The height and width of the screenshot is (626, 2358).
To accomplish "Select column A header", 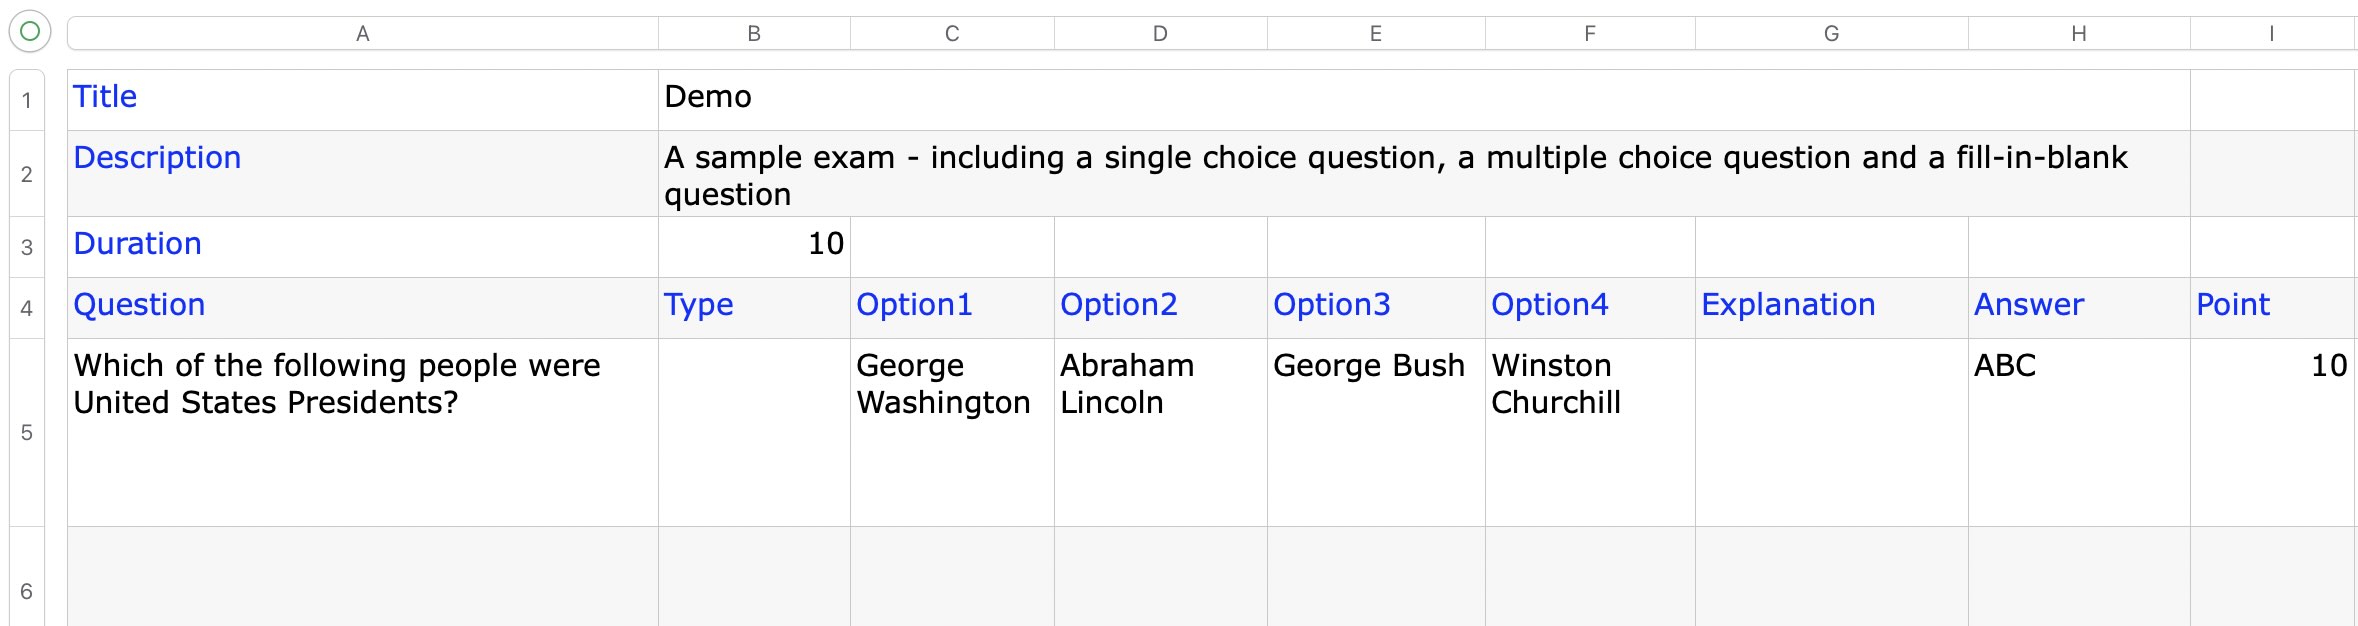I will (x=362, y=34).
